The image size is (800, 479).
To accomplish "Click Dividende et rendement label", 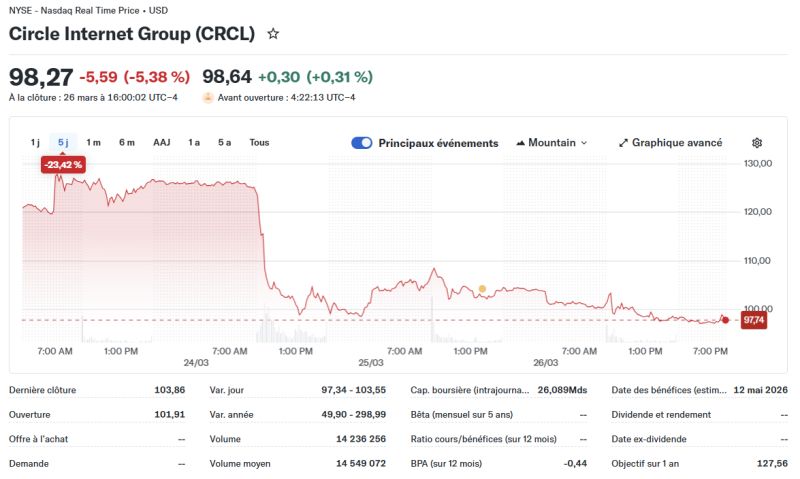I will point(661,414).
